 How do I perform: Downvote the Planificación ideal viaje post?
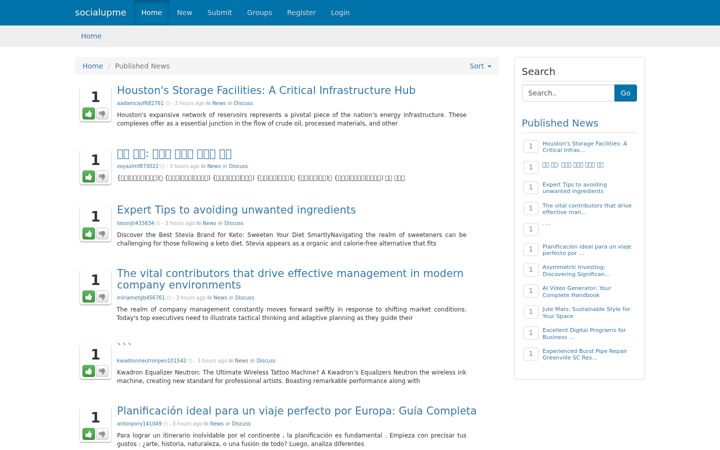102,434
